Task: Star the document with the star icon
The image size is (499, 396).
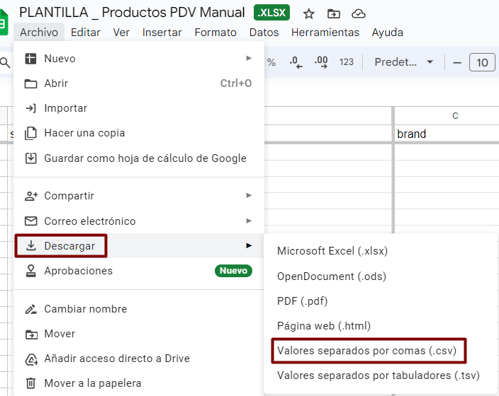Action: pos(309,14)
